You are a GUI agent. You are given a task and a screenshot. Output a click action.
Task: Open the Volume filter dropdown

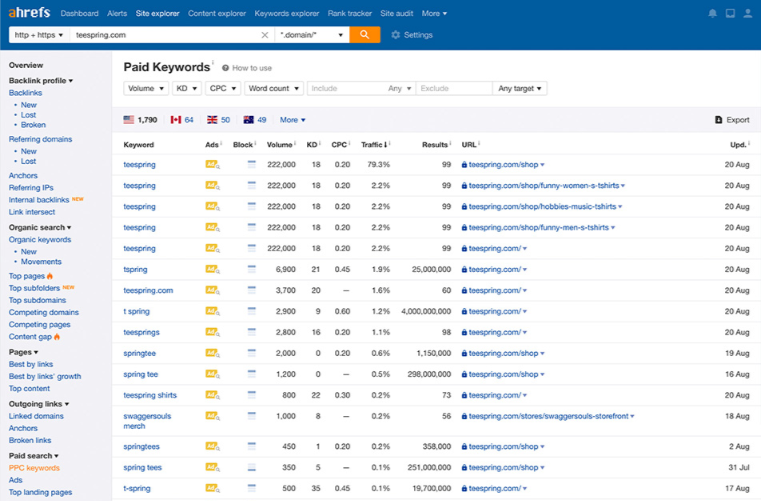(146, 88)
